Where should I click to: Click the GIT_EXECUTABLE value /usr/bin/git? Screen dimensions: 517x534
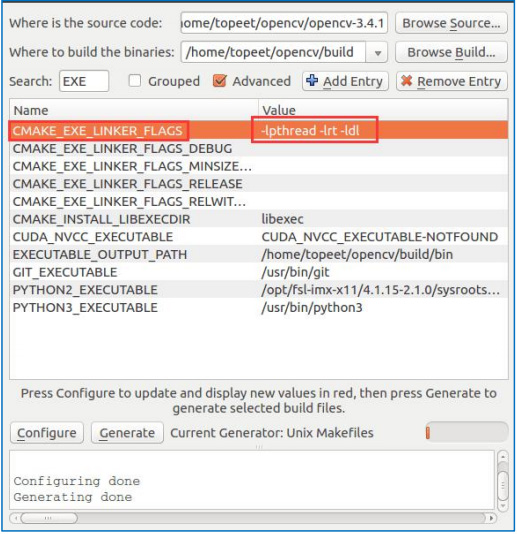coord(295,272)
